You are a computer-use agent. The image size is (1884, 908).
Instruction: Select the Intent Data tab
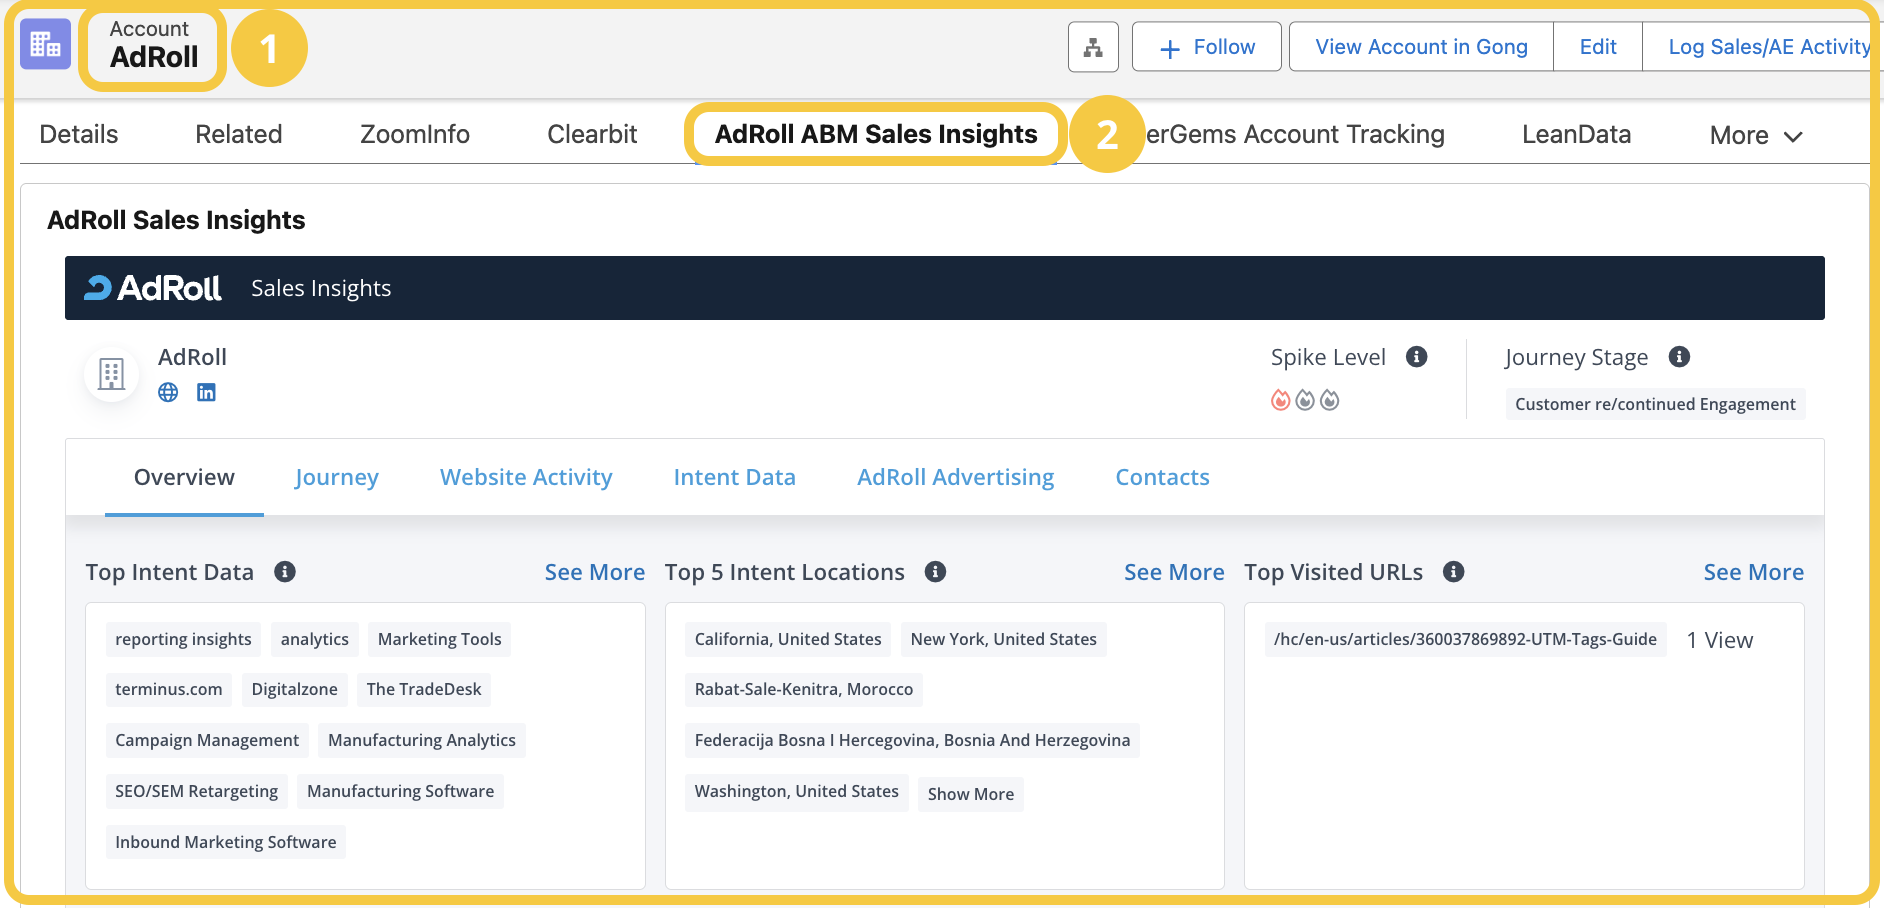pos(734,477)
